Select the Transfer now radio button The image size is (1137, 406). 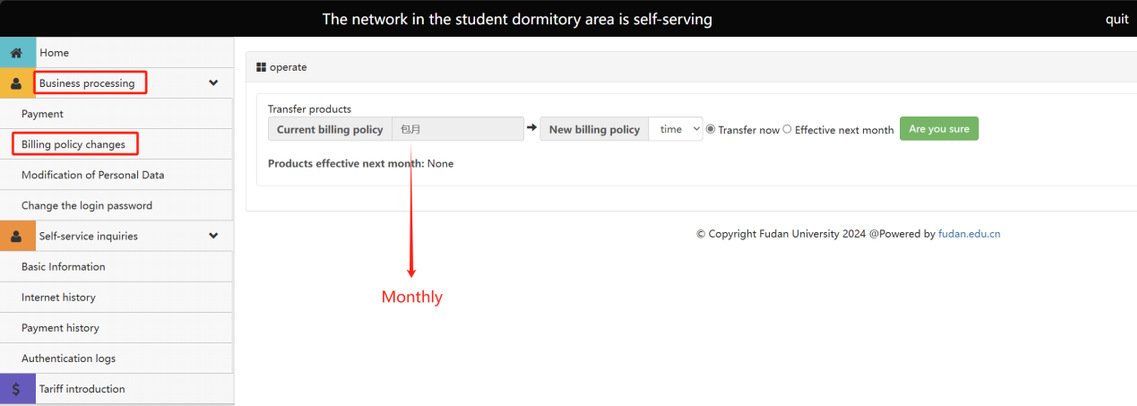pos(711,129)
